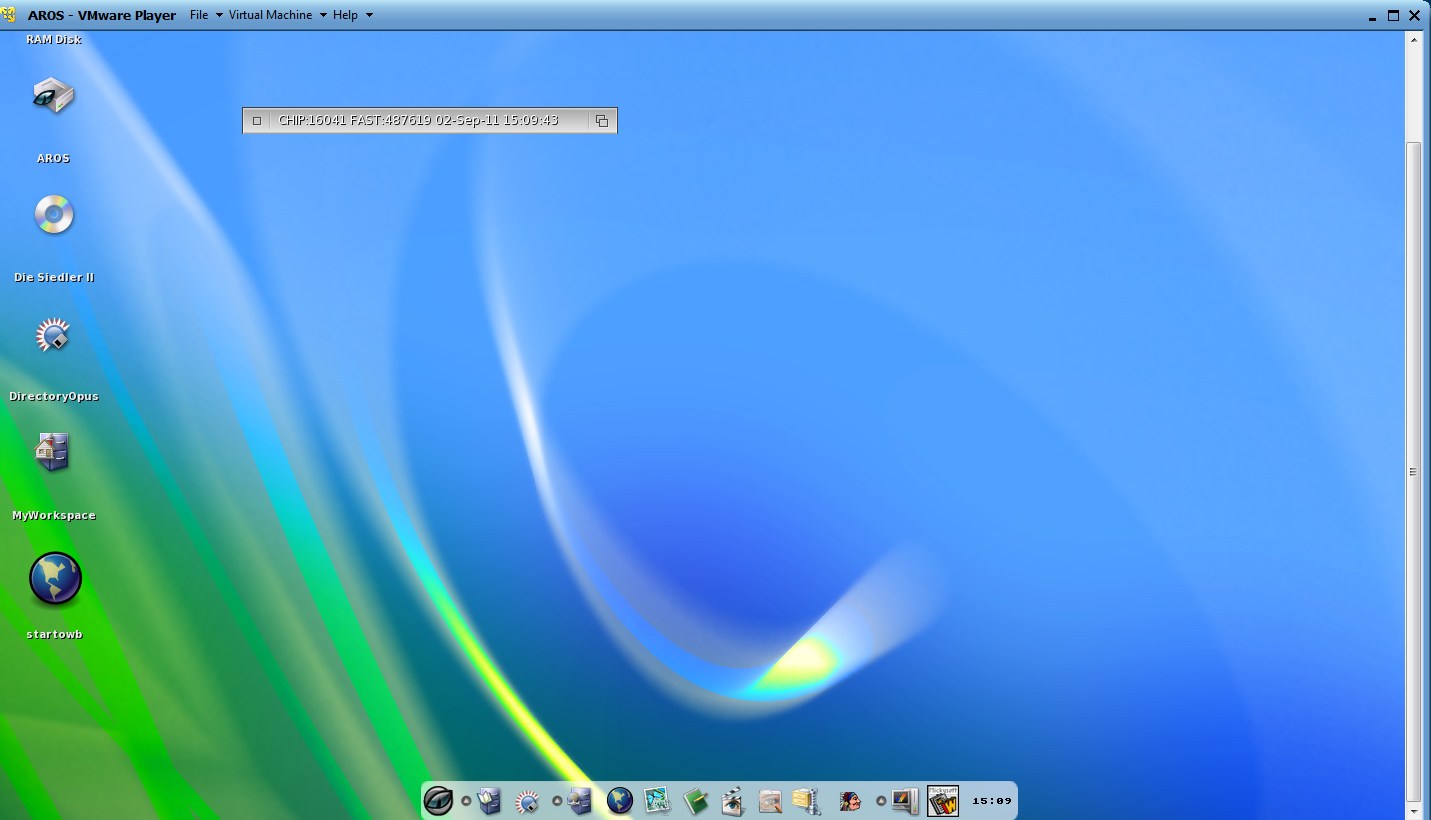
Task: Open the picture viewer icon in the dock
Action: click(657, 800)
